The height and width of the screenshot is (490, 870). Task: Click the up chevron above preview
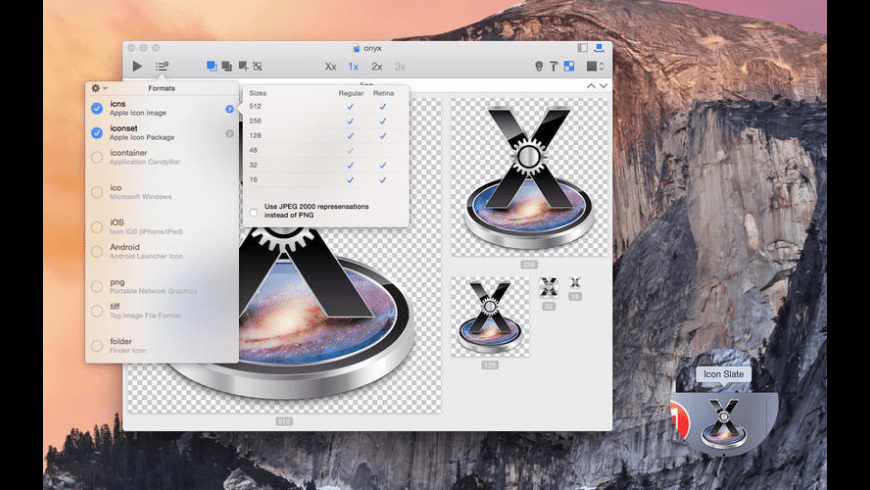pyautogui.click(x=591, y=85)
